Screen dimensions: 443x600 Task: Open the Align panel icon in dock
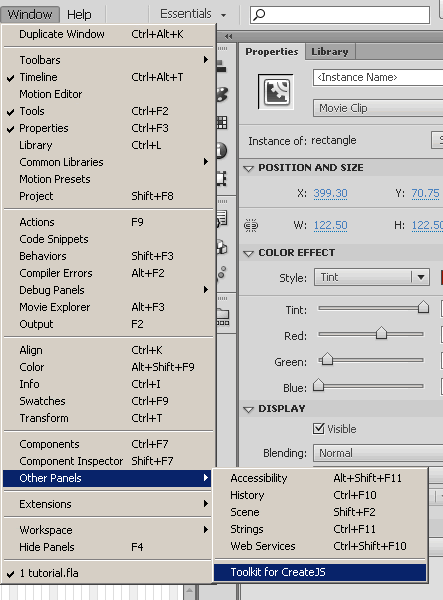coord(222,66)
